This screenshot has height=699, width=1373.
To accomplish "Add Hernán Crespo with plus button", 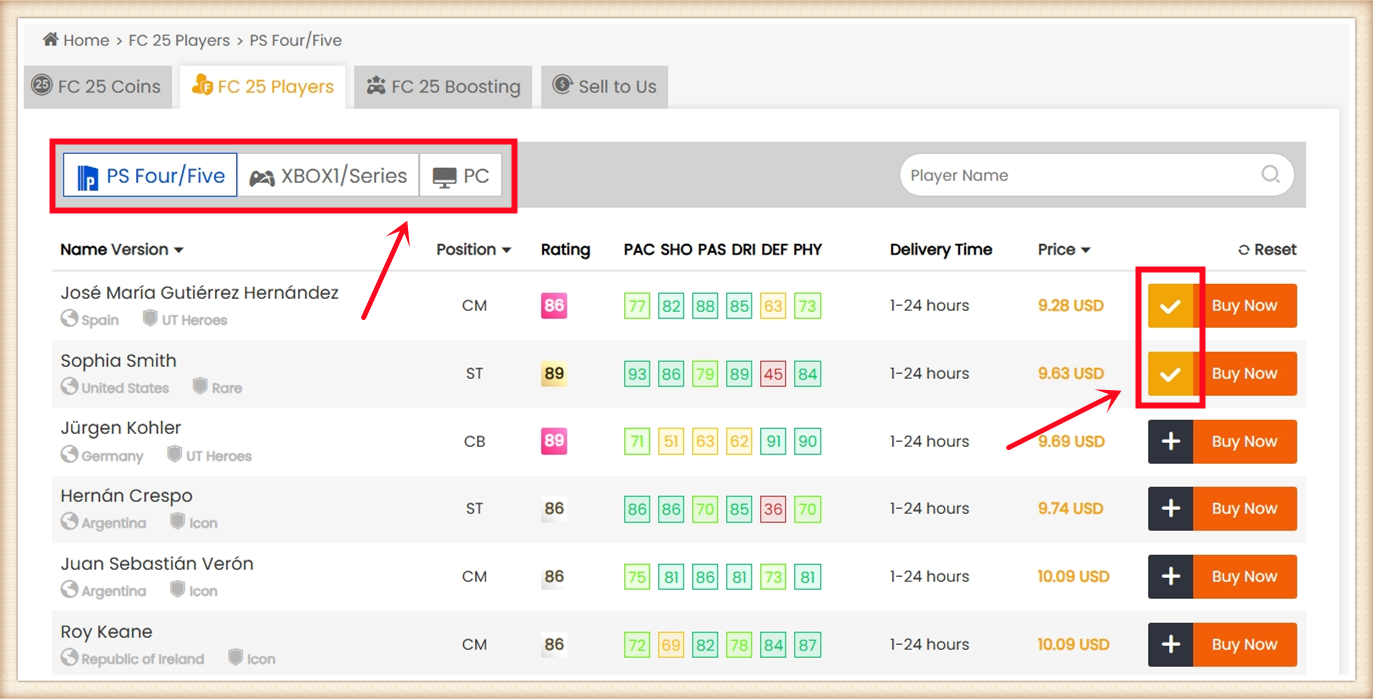I will [x=1171, y=509].
